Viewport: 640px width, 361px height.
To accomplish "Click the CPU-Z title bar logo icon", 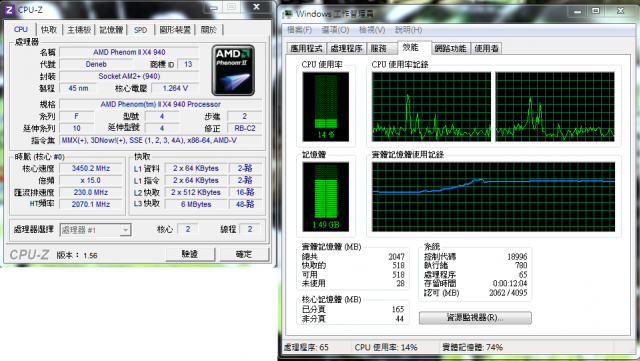I will [9, 9].
